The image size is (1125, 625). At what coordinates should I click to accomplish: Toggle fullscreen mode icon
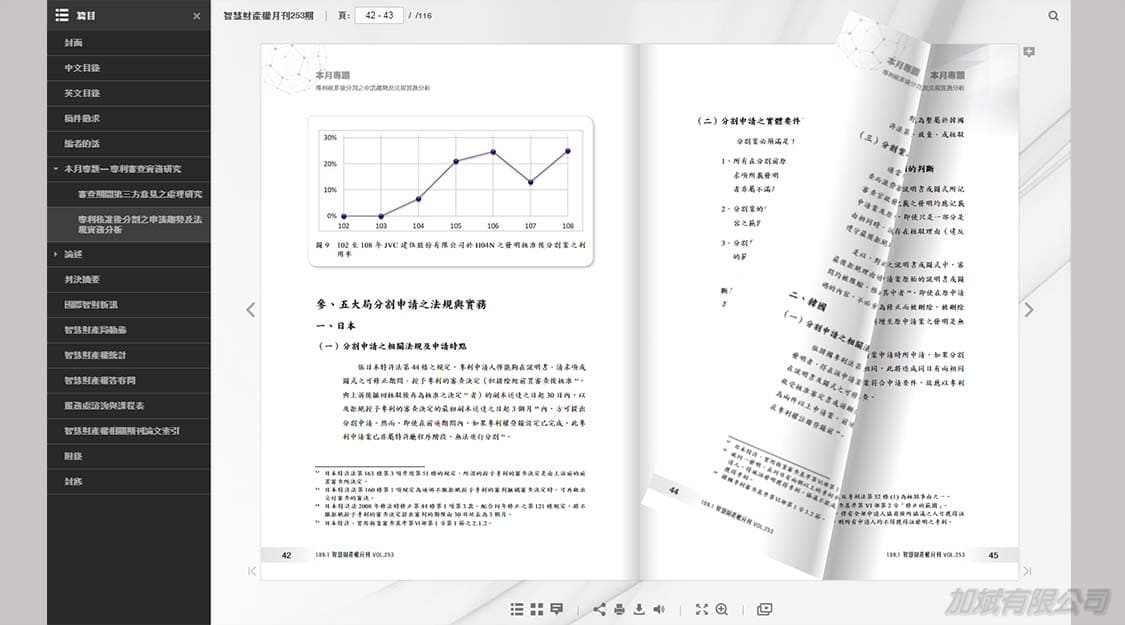[702, 609]
